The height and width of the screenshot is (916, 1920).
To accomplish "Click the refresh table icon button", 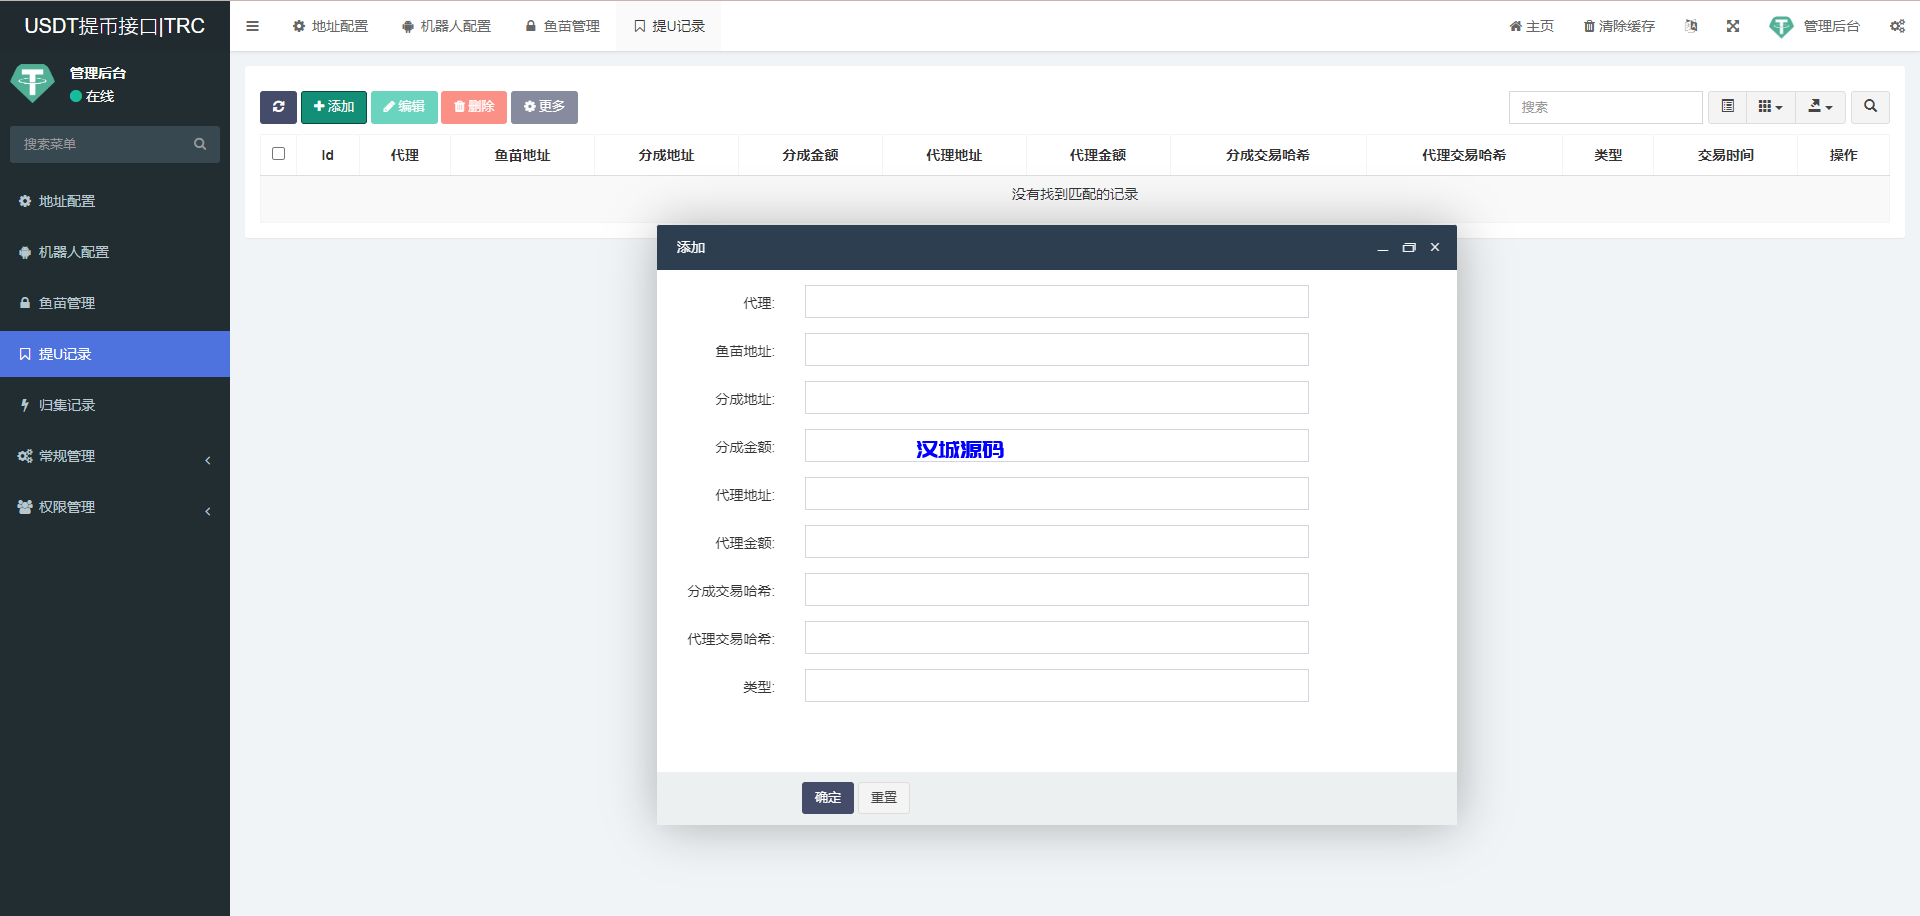I will click(278, 107).
